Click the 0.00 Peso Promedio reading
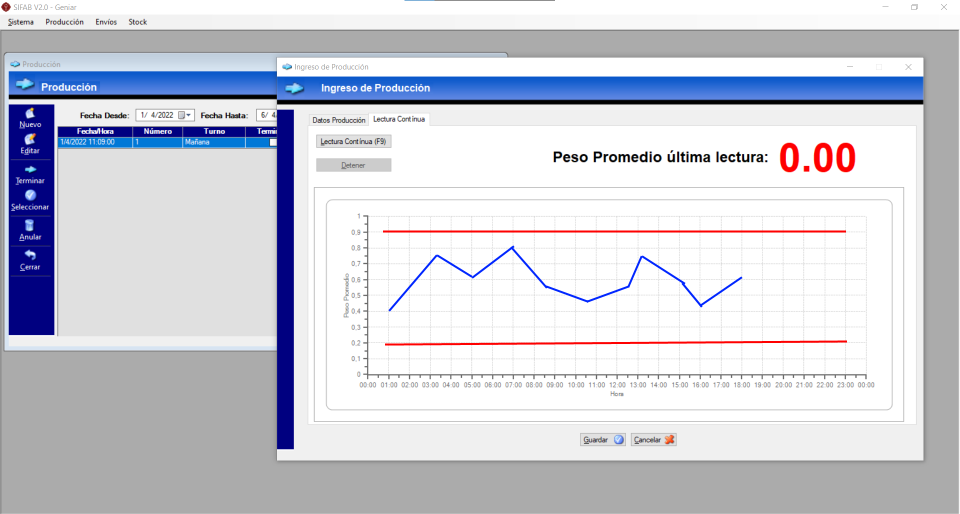This screenshot has height=514, width=960. coord(817,158)
